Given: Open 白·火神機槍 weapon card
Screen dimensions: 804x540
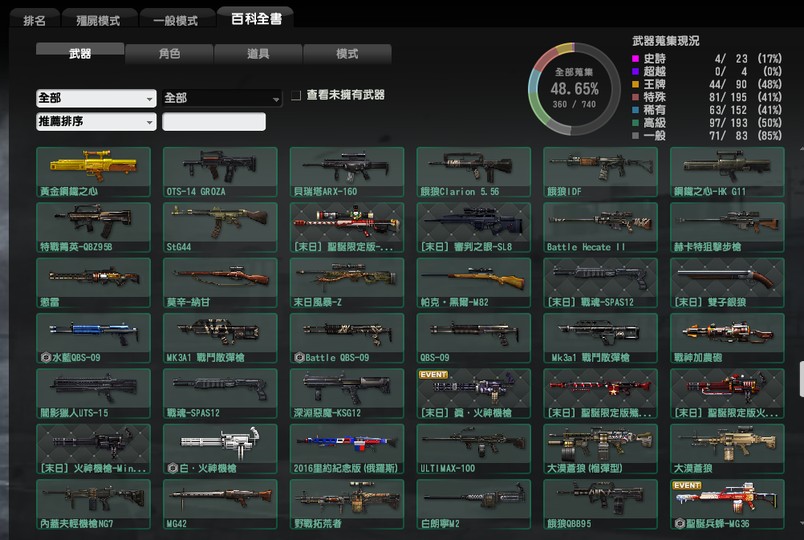Looking at the screenshot, I should (220, 449).
